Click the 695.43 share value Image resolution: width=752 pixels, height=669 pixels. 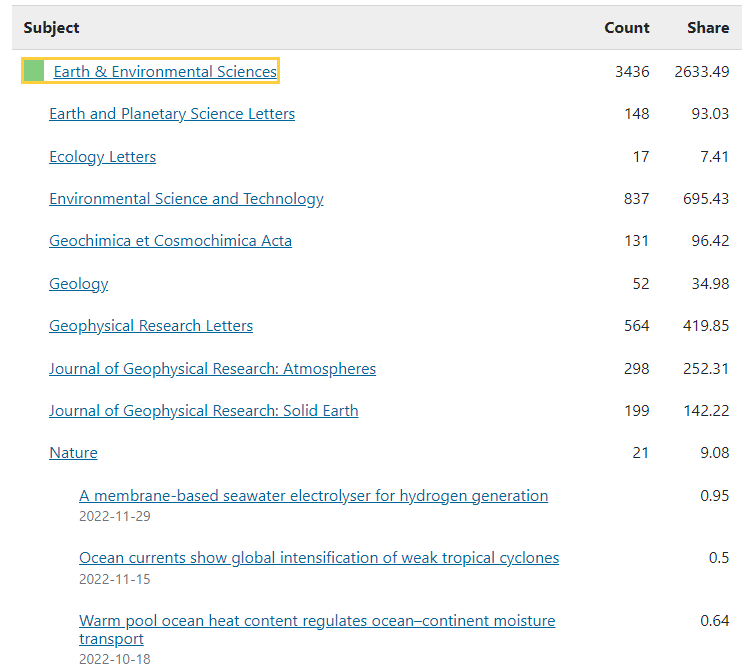(705, 199)
